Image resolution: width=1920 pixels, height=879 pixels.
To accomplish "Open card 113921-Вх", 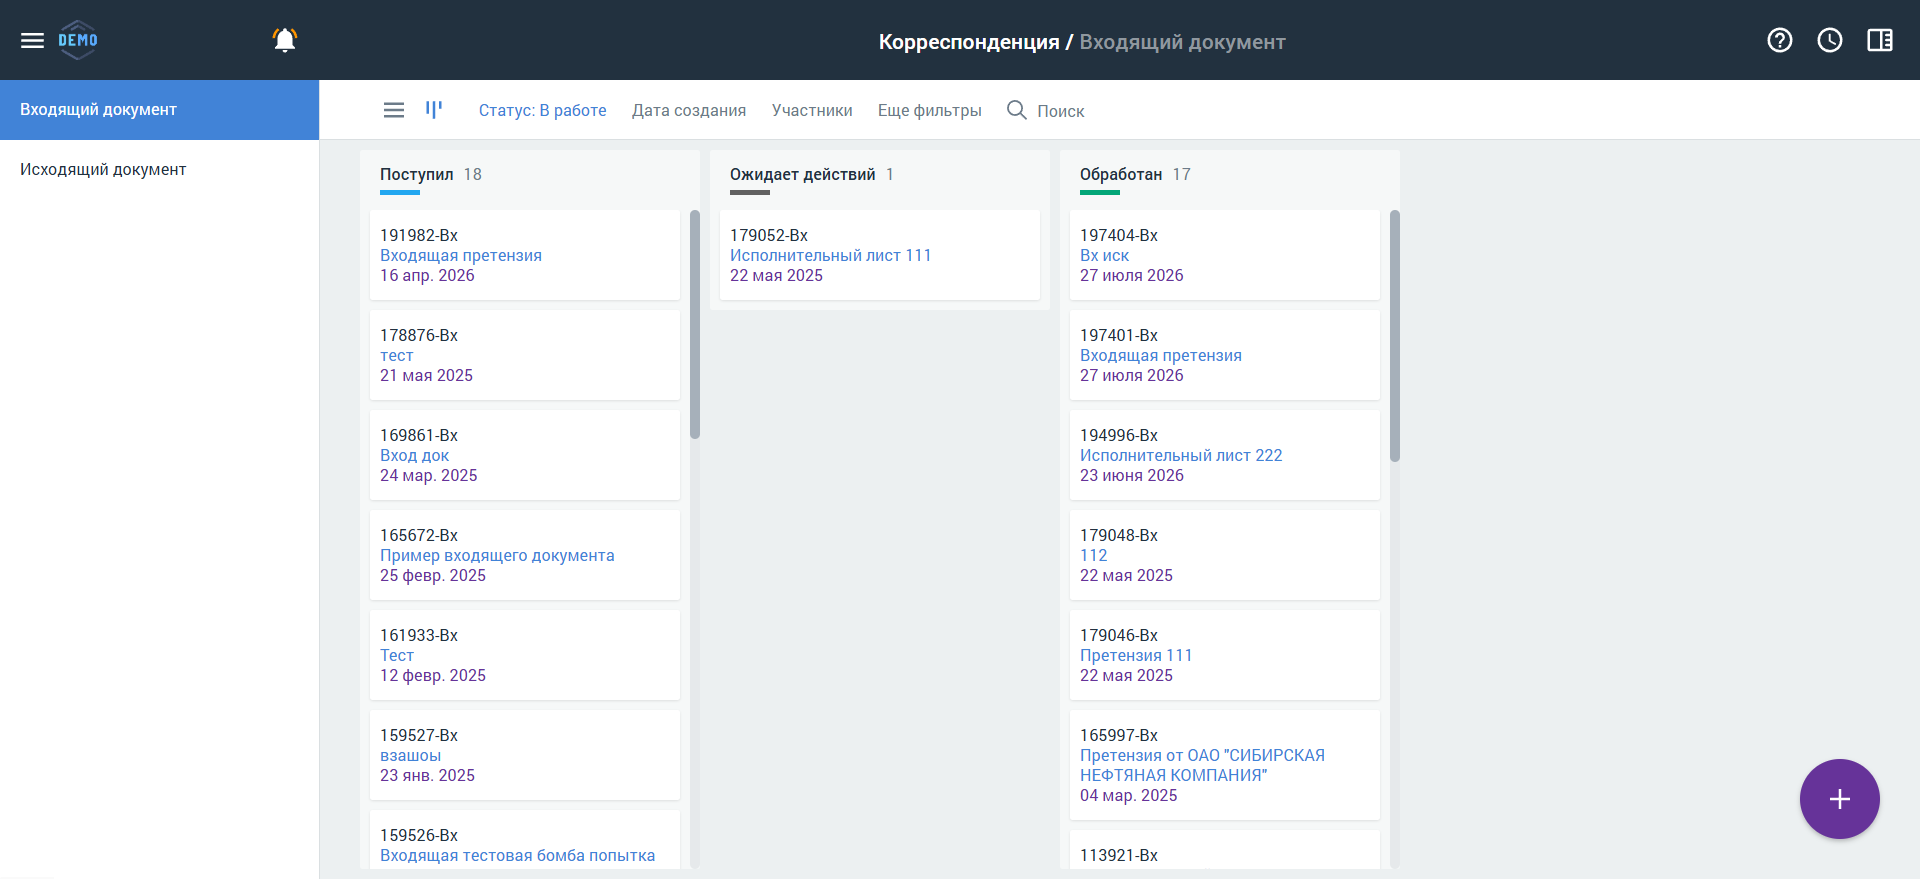I will pos(1225,849).
